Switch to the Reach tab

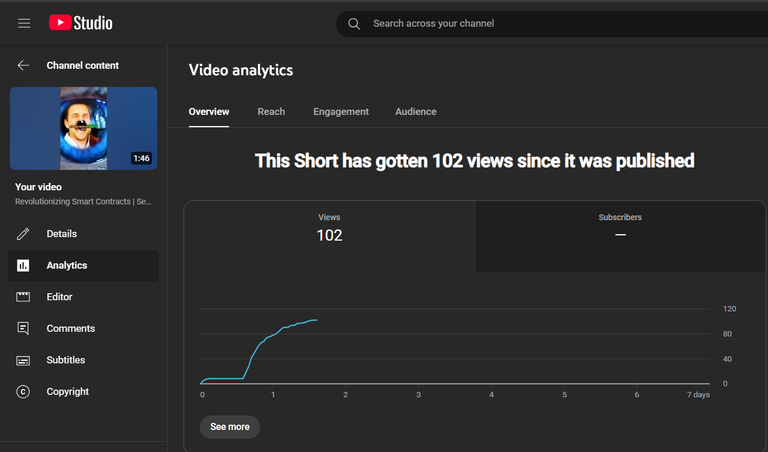tap(271, 112)
